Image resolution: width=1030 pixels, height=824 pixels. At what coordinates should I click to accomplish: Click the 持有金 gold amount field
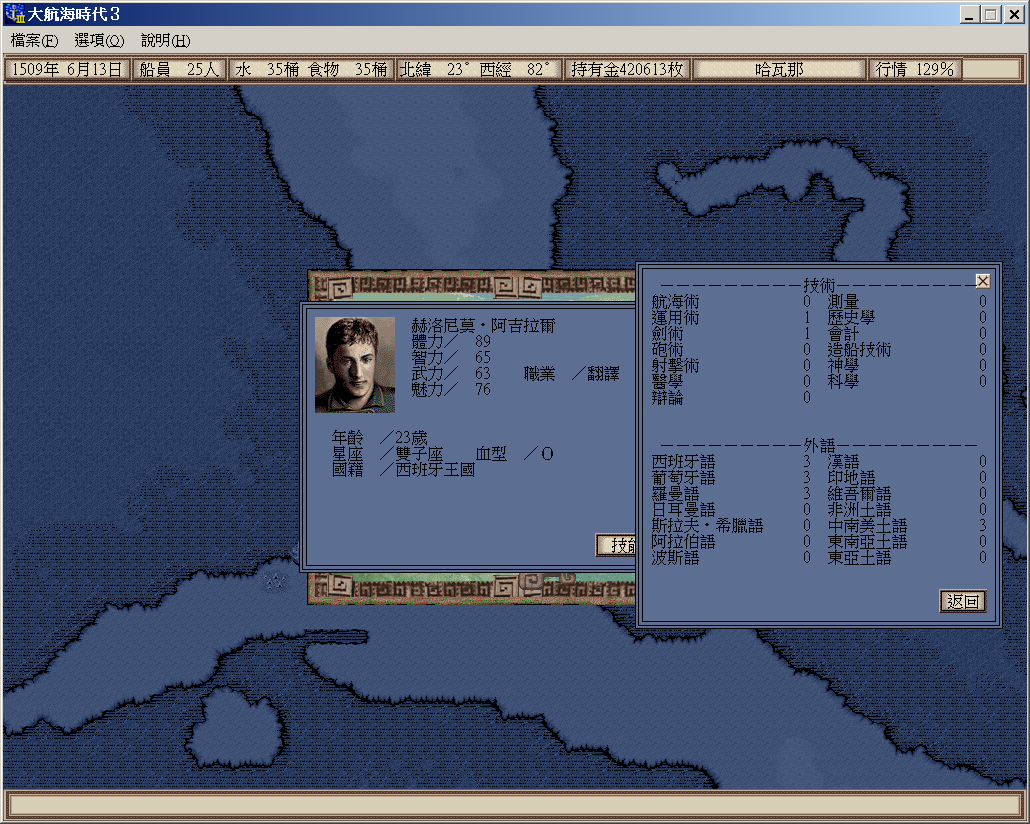(627, 69)
